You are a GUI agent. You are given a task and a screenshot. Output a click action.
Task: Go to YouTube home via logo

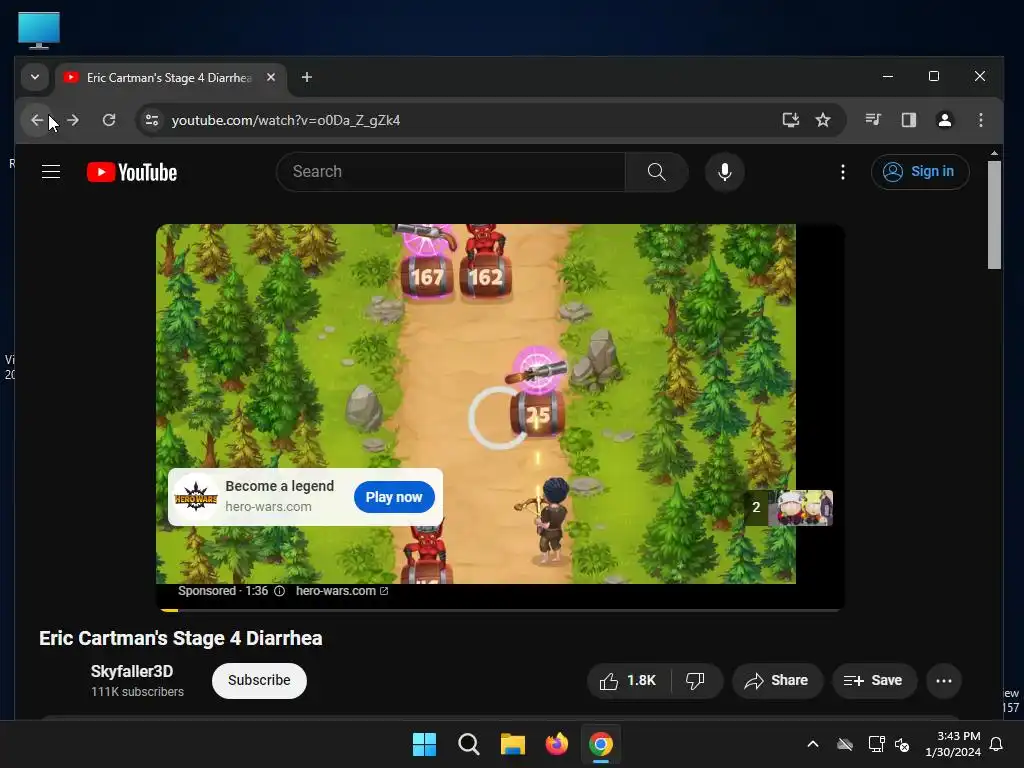click(132, 172)
